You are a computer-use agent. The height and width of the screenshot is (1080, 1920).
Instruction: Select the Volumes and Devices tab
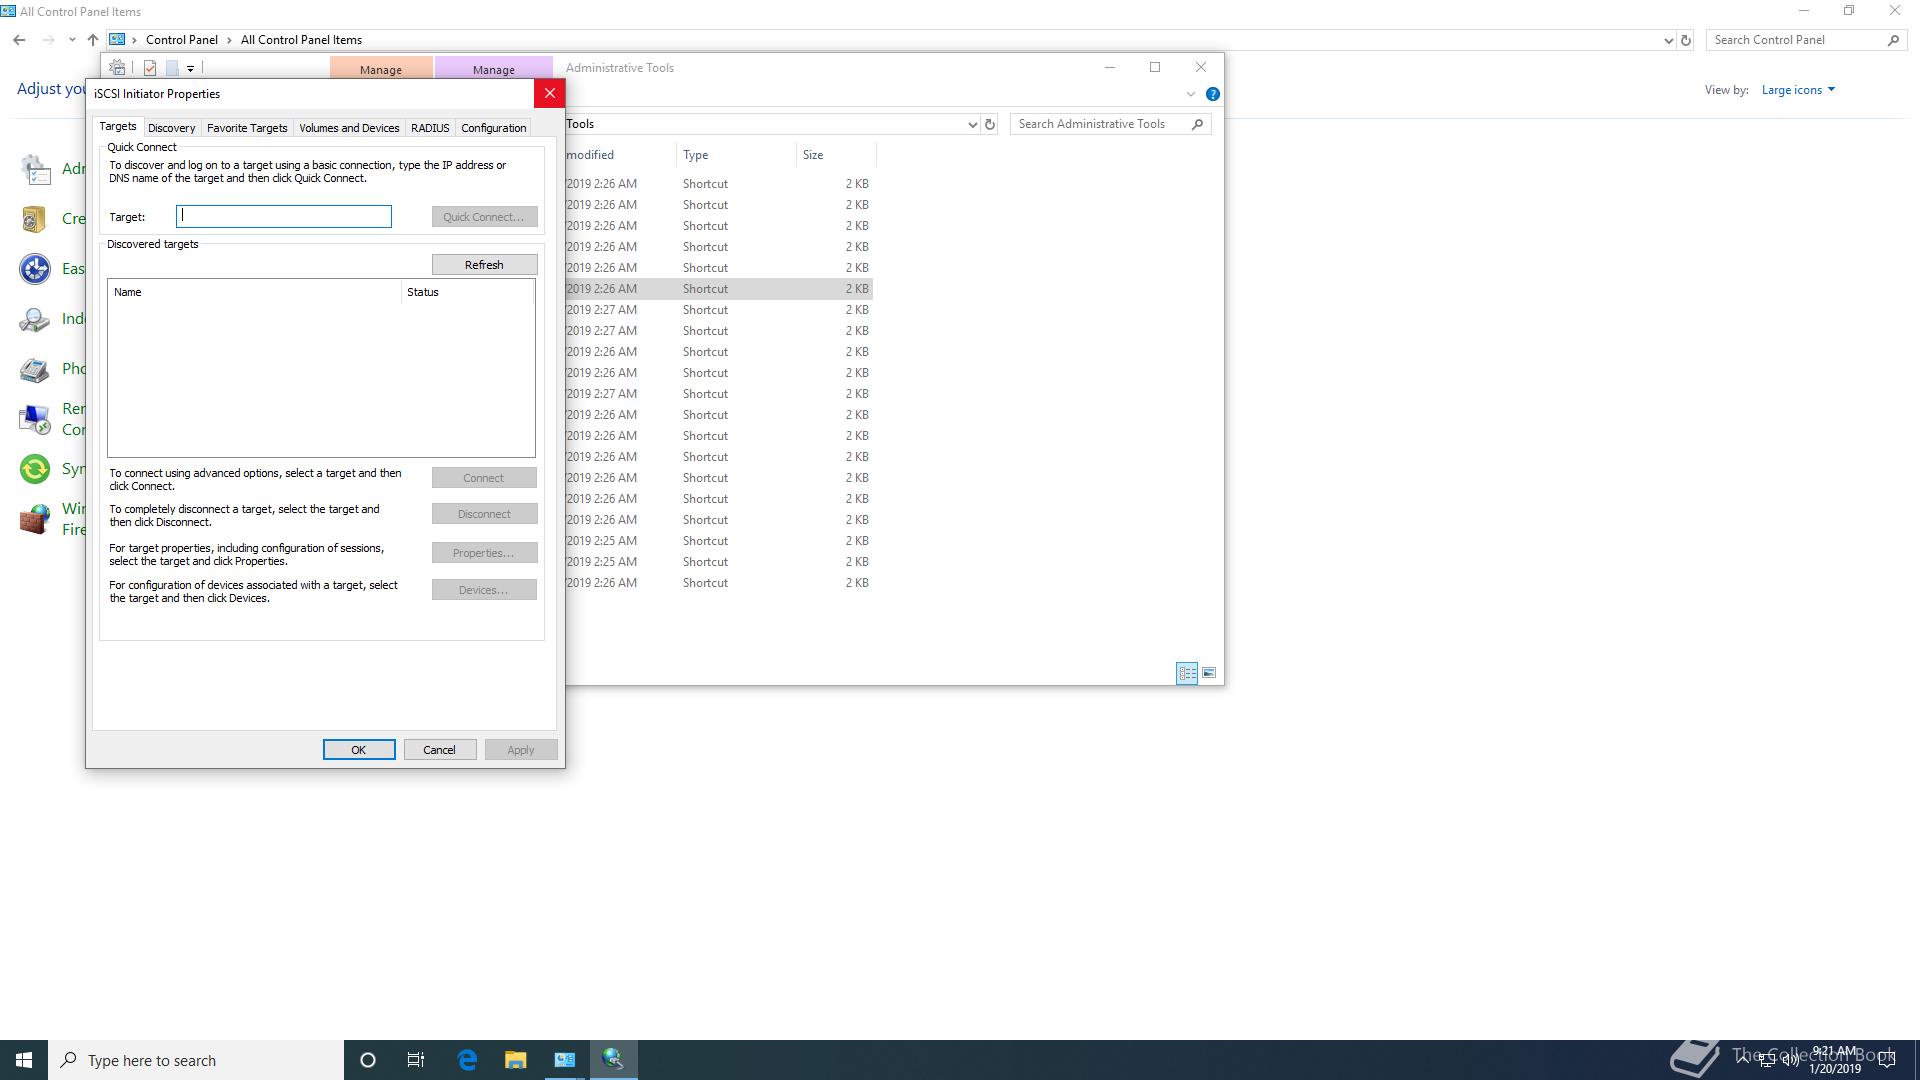click(x=349, y=128)
